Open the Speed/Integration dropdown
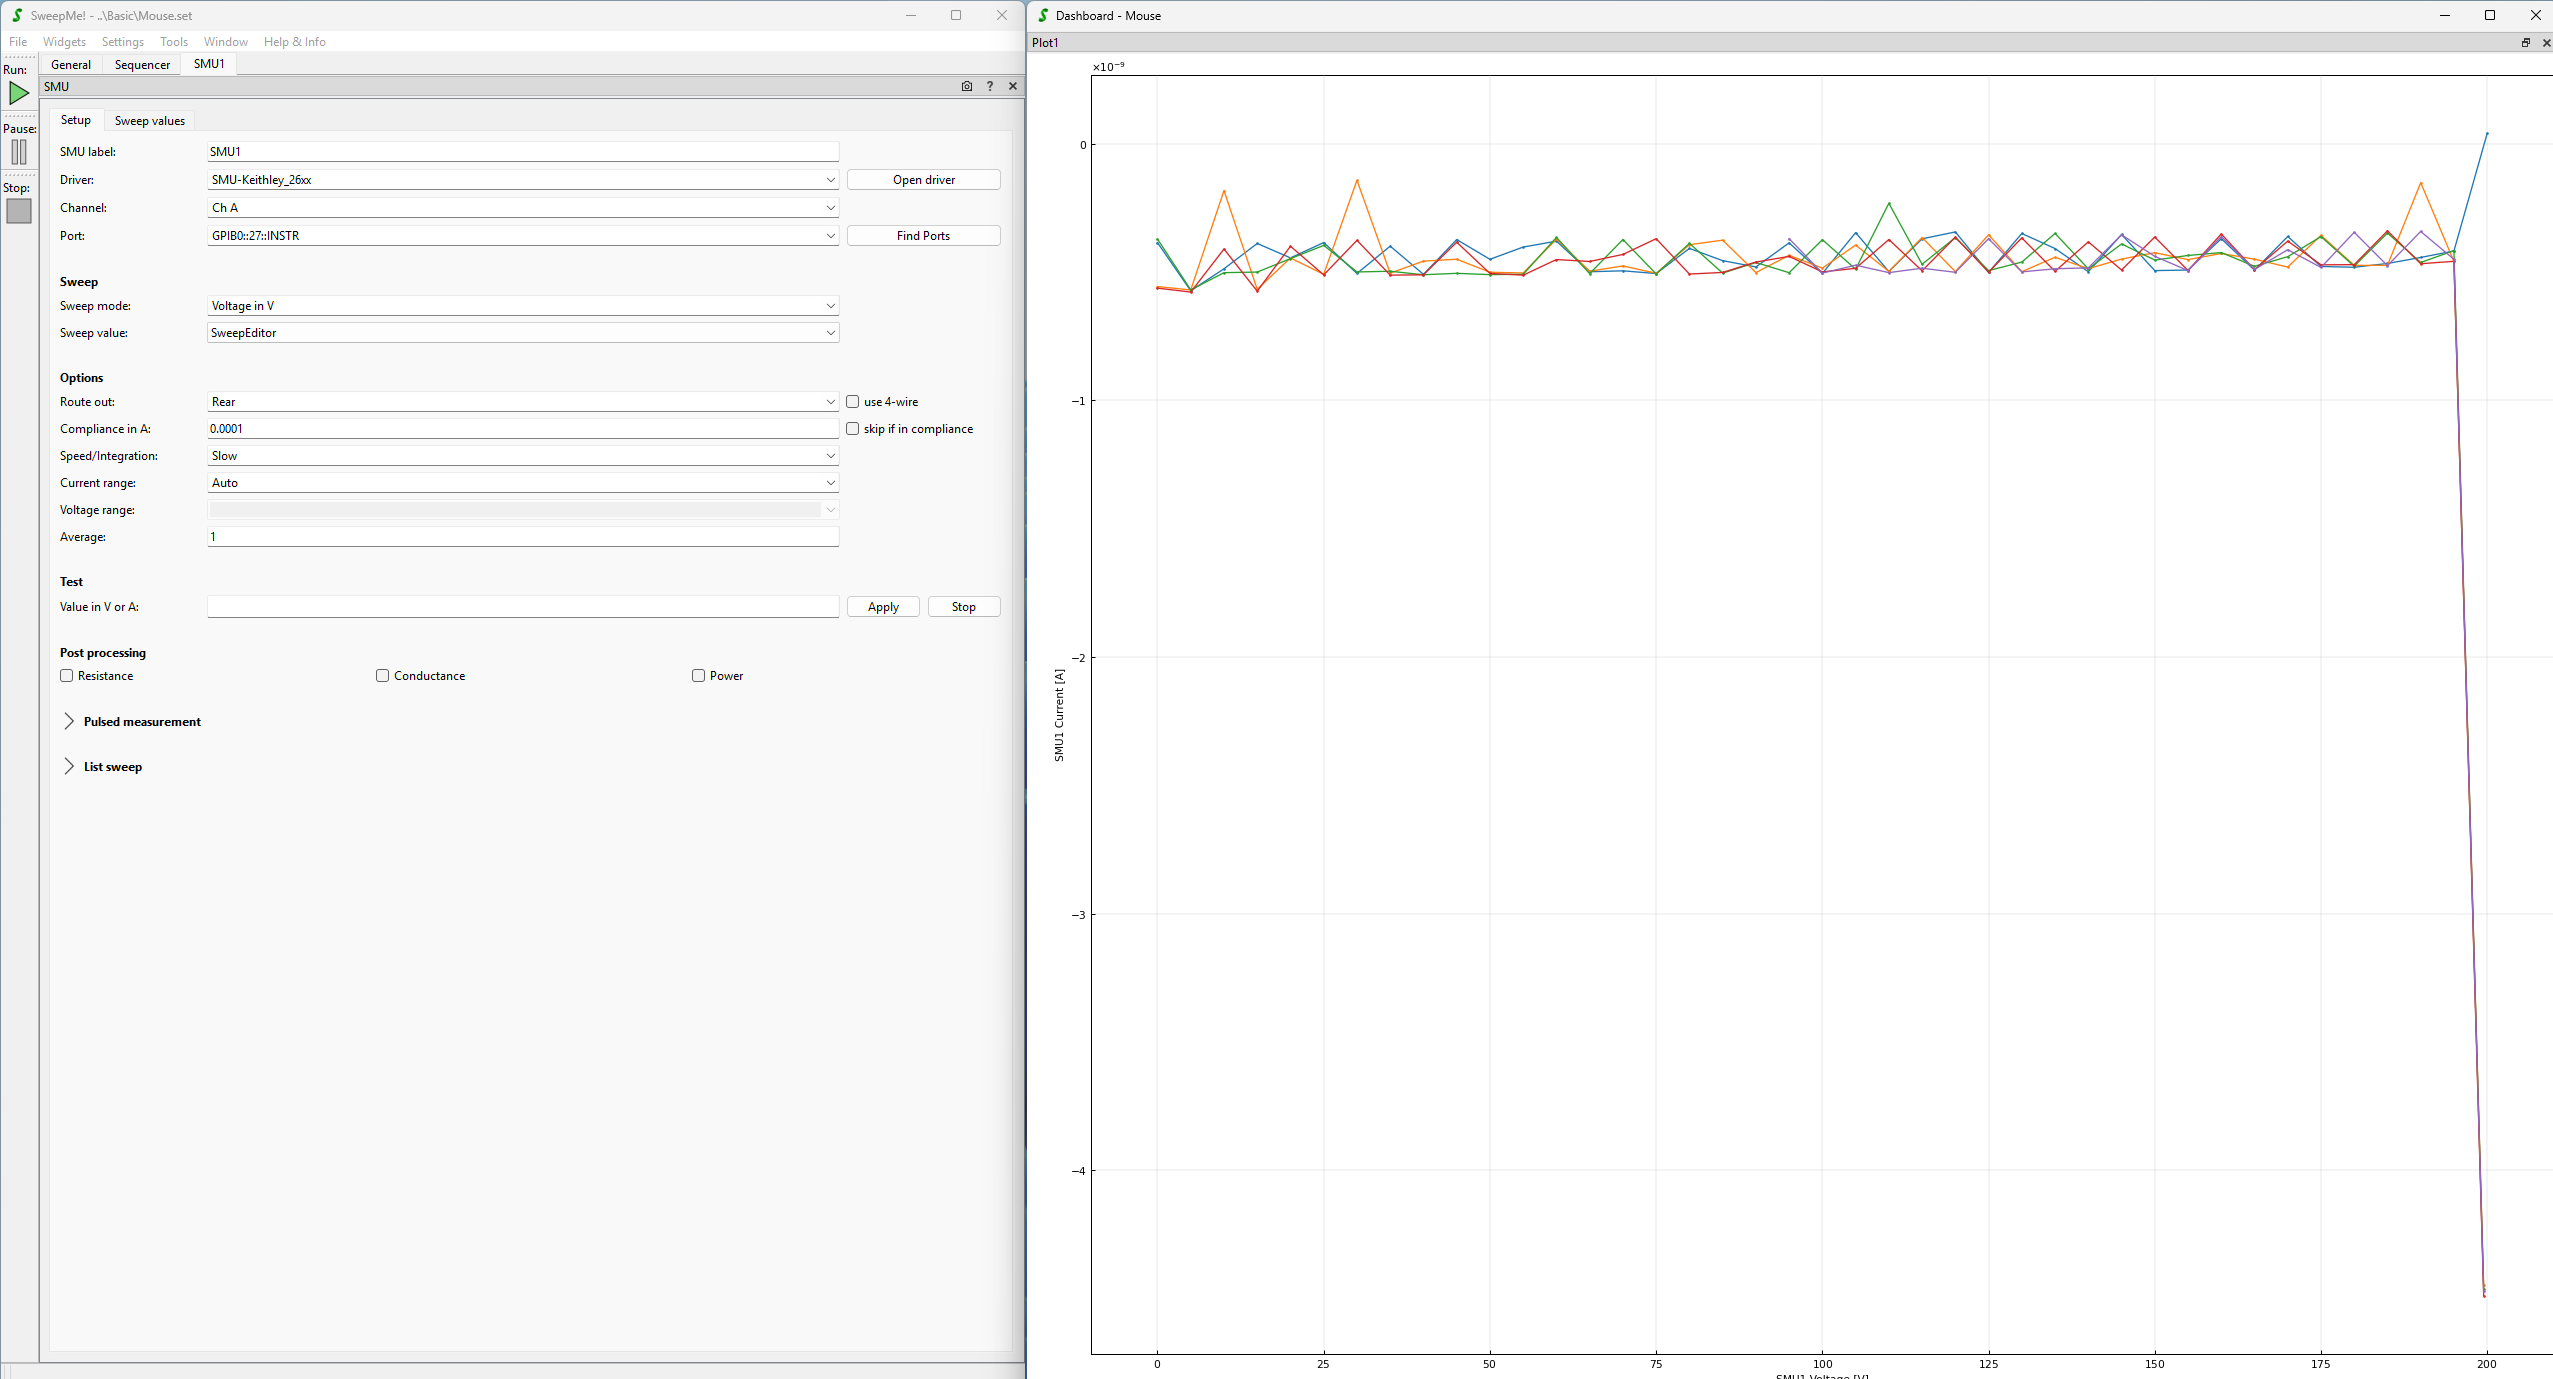Image resolution: width=2553 pixels, height=1379 pixels. coord(522,456)
